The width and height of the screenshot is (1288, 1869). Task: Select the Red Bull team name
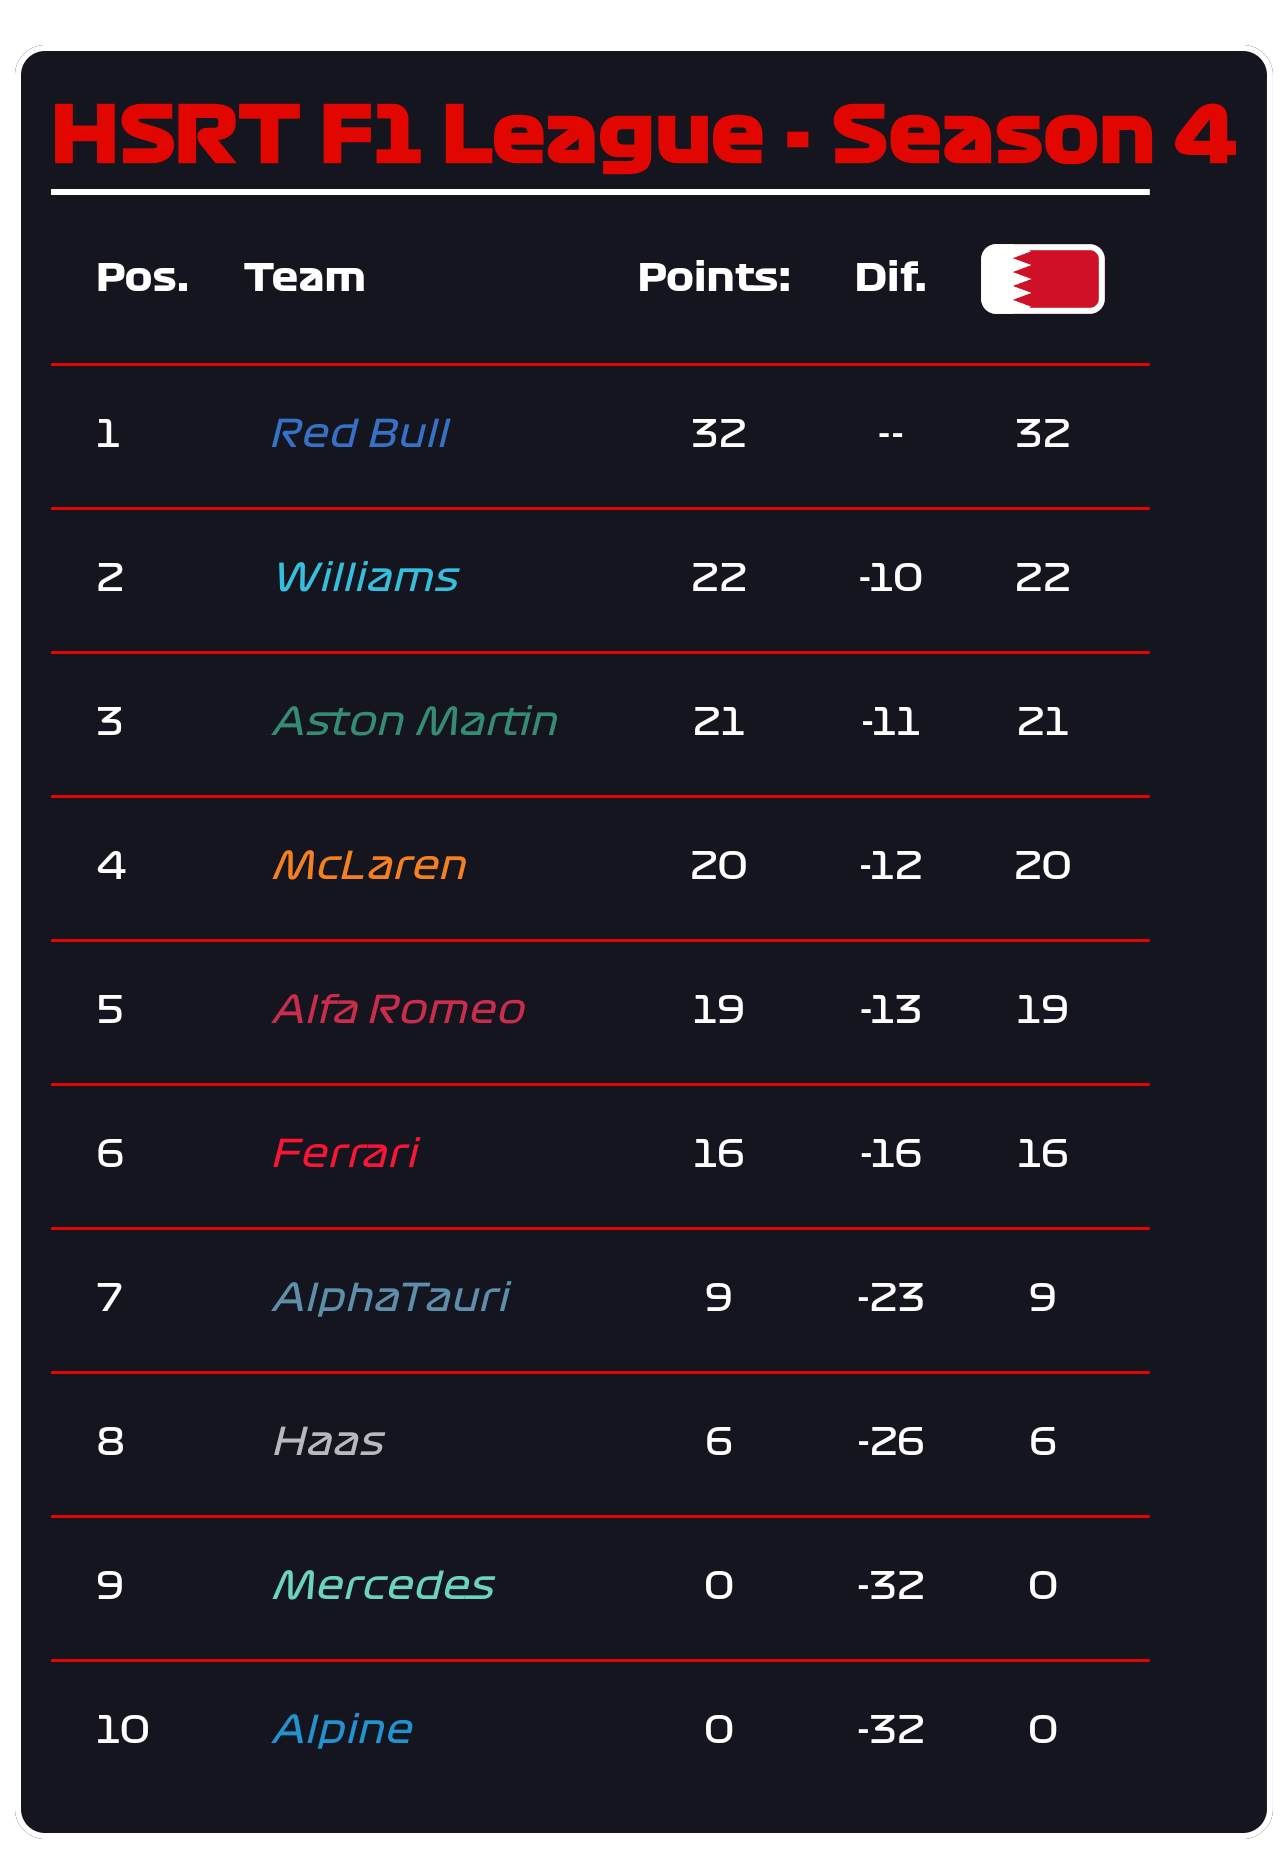(x=360, y=434)
